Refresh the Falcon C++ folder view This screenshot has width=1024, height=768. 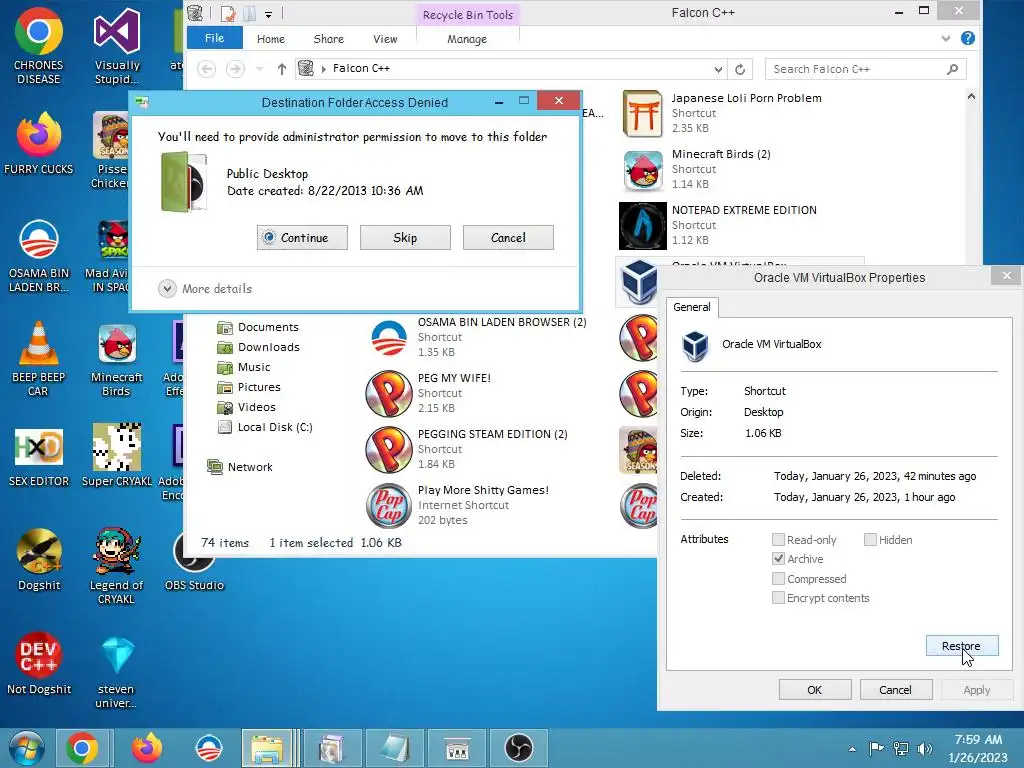coord(740,69)
